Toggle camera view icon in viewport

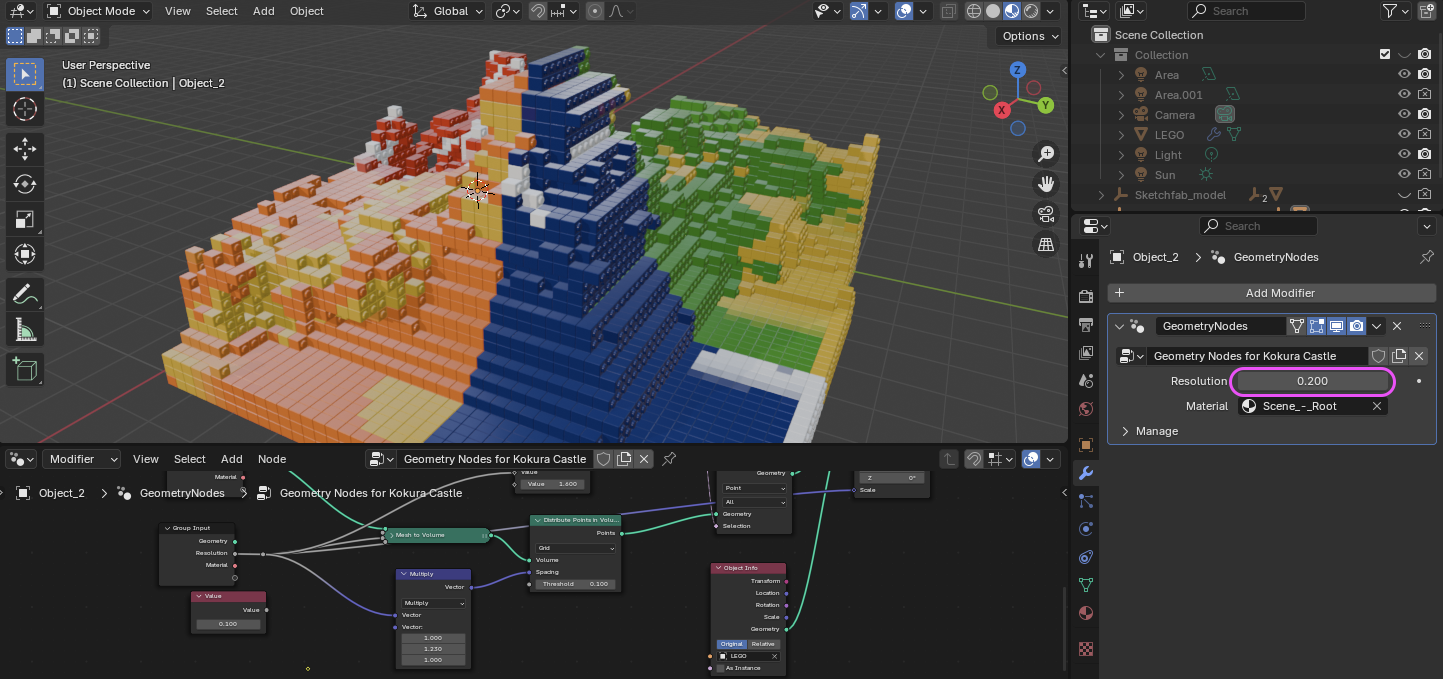[x=1046, y=214]
